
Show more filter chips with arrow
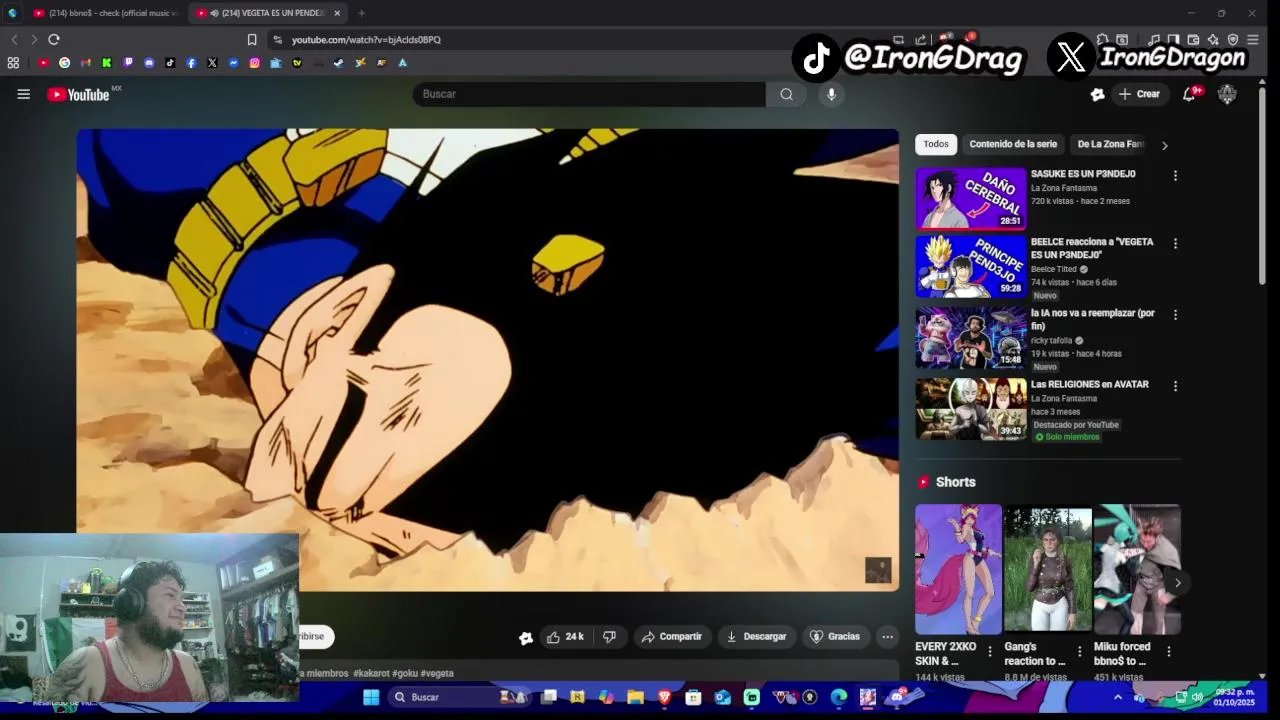point(1164,145)
